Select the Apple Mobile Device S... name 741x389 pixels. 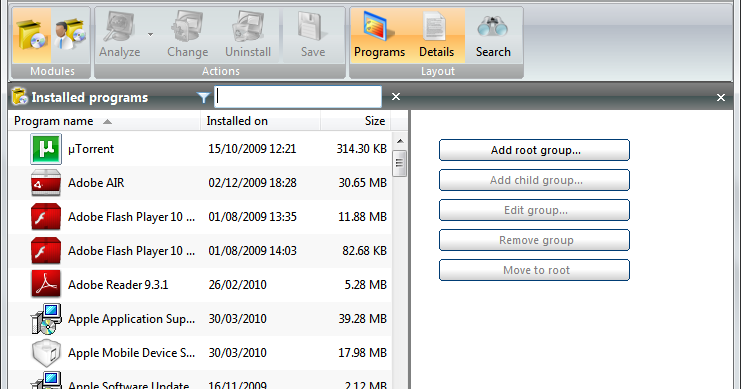click(x=131, y=353)
